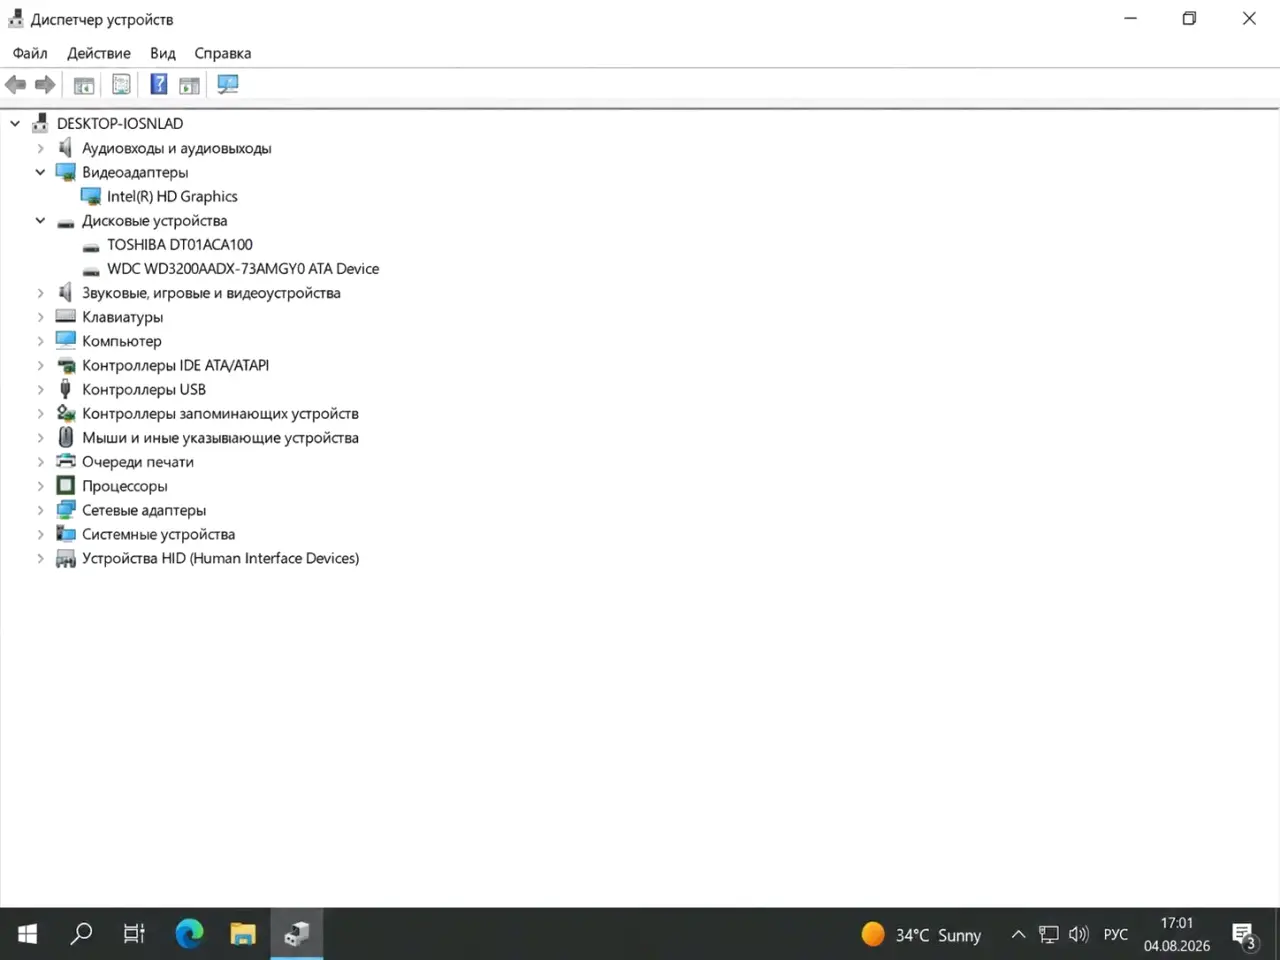Expand Звуковые, игровые и видеоустройства category

coord(40,293)
